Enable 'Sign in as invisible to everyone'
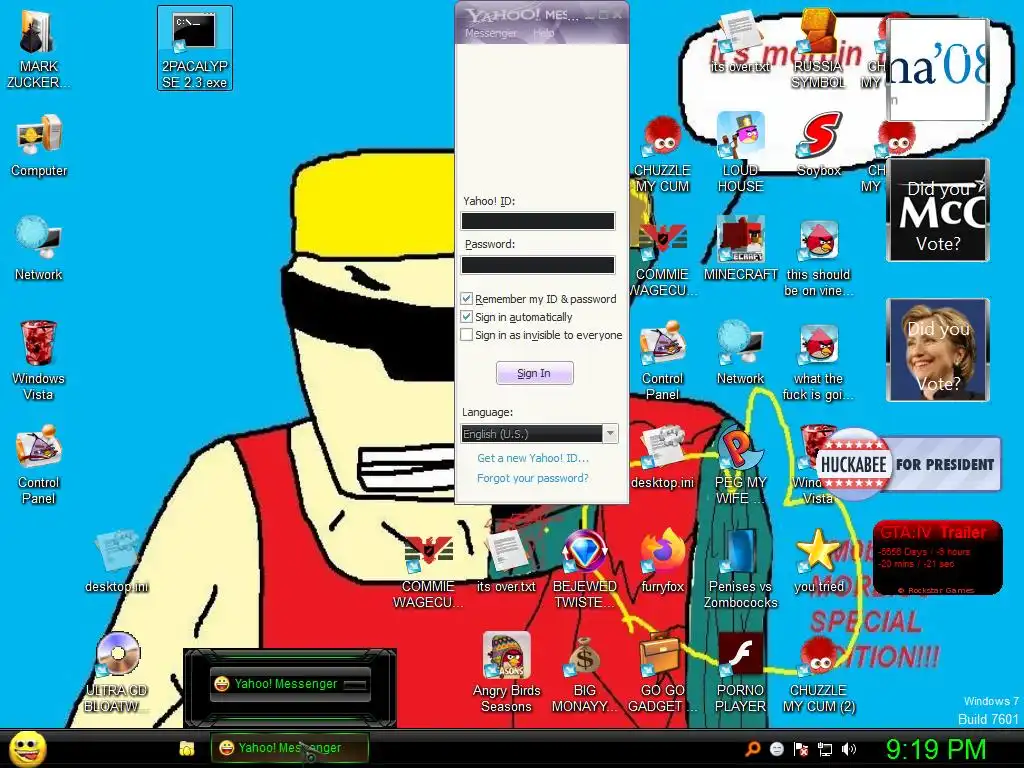 click(466, 335)
